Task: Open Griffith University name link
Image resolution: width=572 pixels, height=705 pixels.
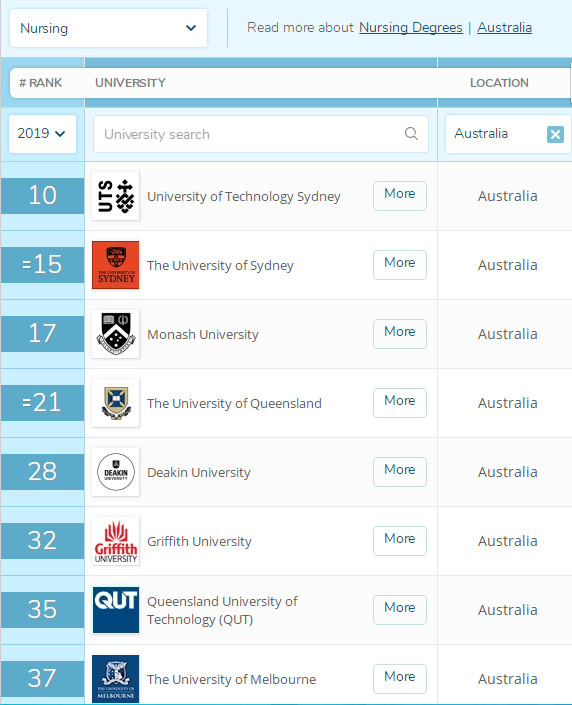Action: point(199,541)
